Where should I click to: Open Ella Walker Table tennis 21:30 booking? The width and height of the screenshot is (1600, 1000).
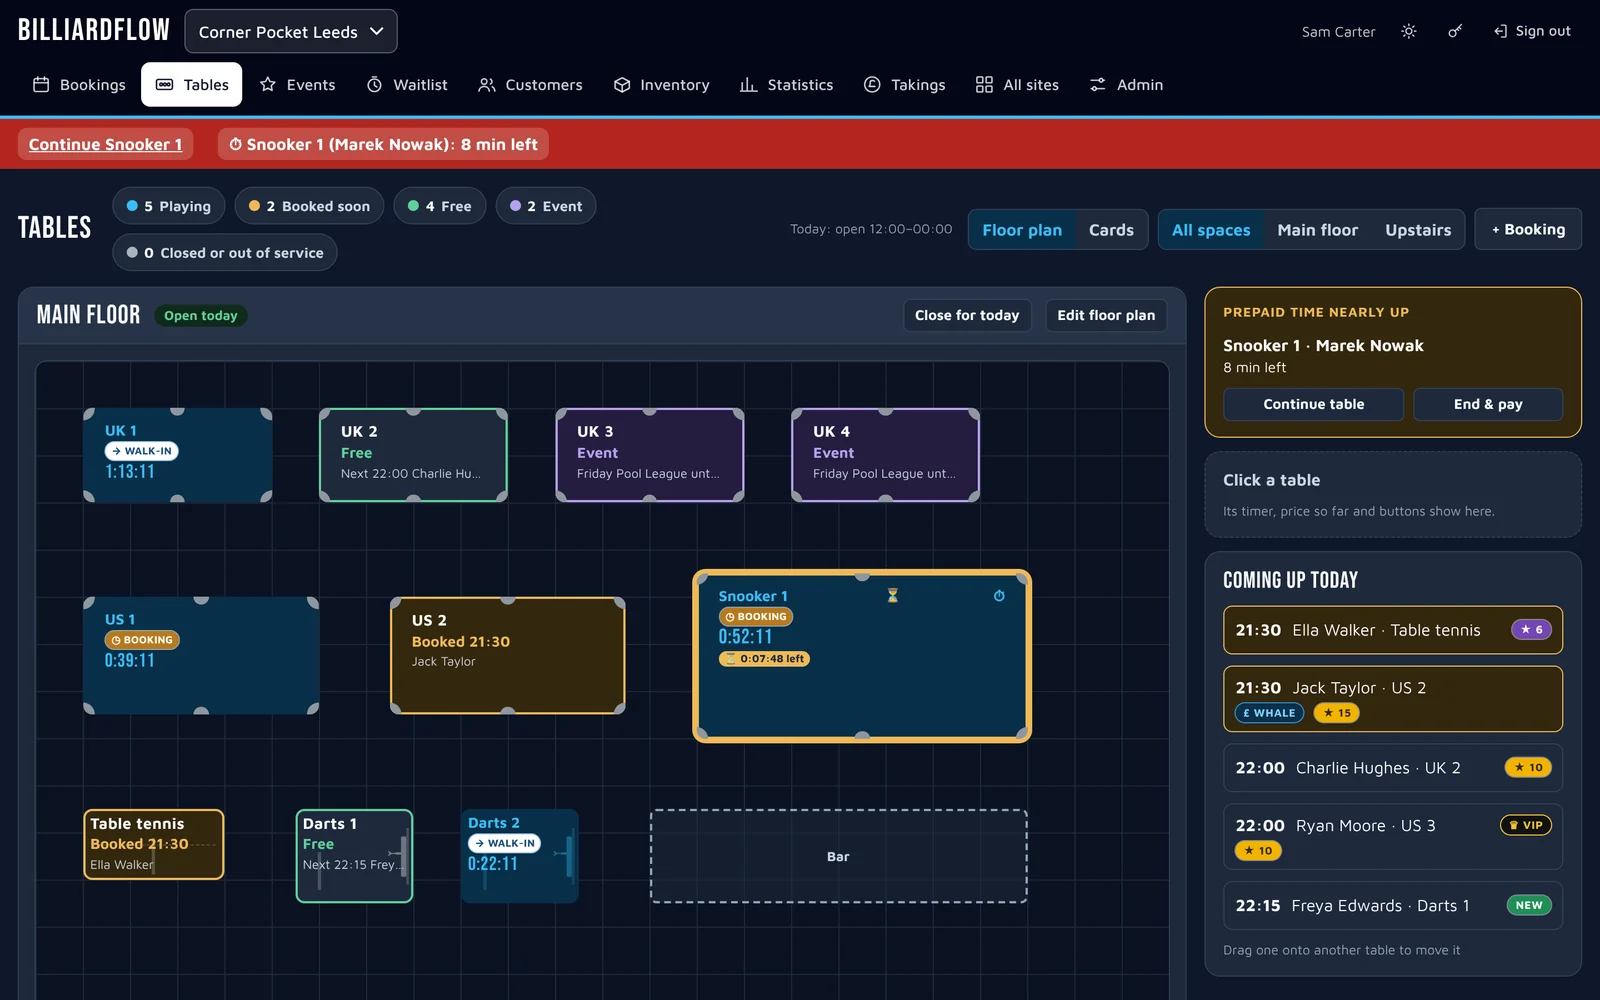pyautogui.click(x=1393, y=630)
